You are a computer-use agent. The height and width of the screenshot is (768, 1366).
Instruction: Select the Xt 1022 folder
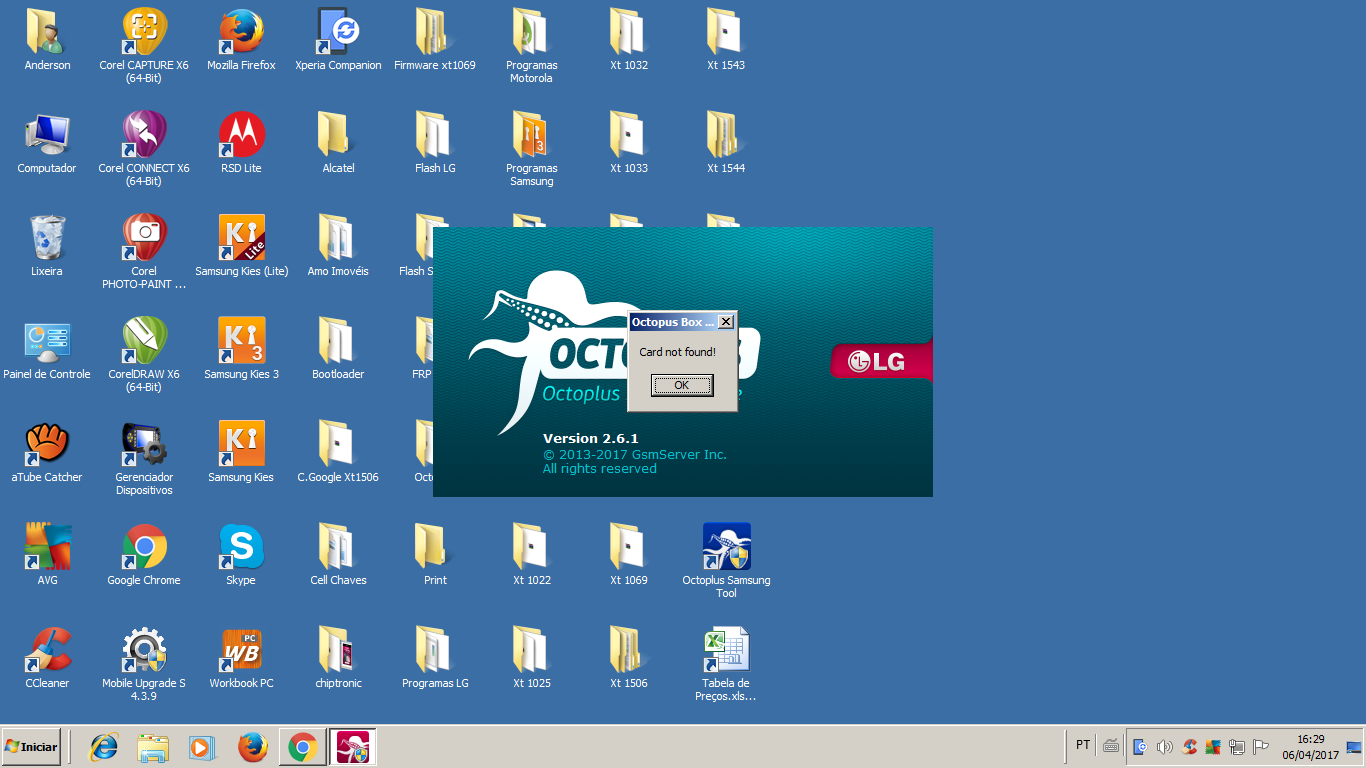click(x=532, y=555)
